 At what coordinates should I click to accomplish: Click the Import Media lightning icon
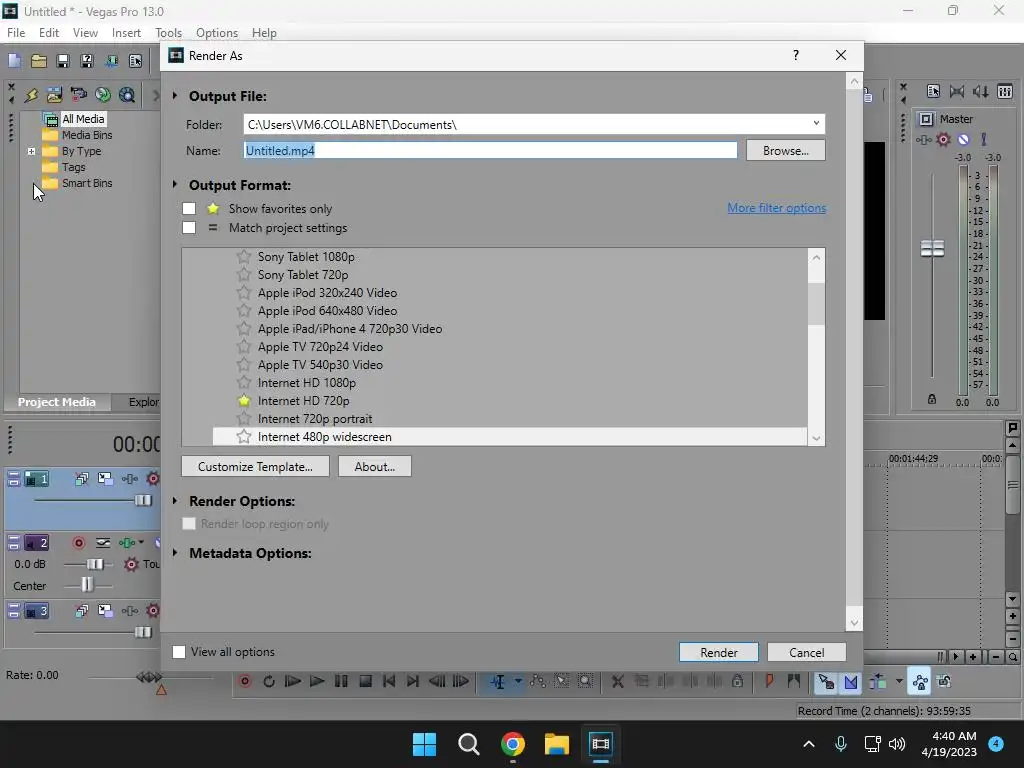(x=31, y=95)
